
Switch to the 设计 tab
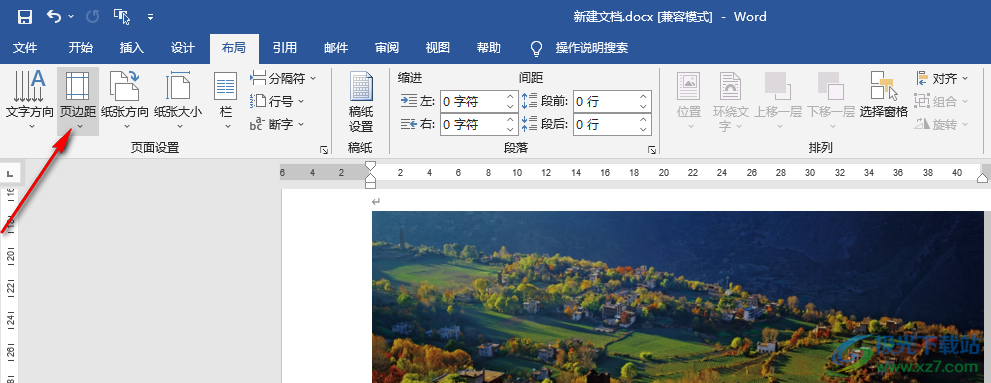[183, 48]
